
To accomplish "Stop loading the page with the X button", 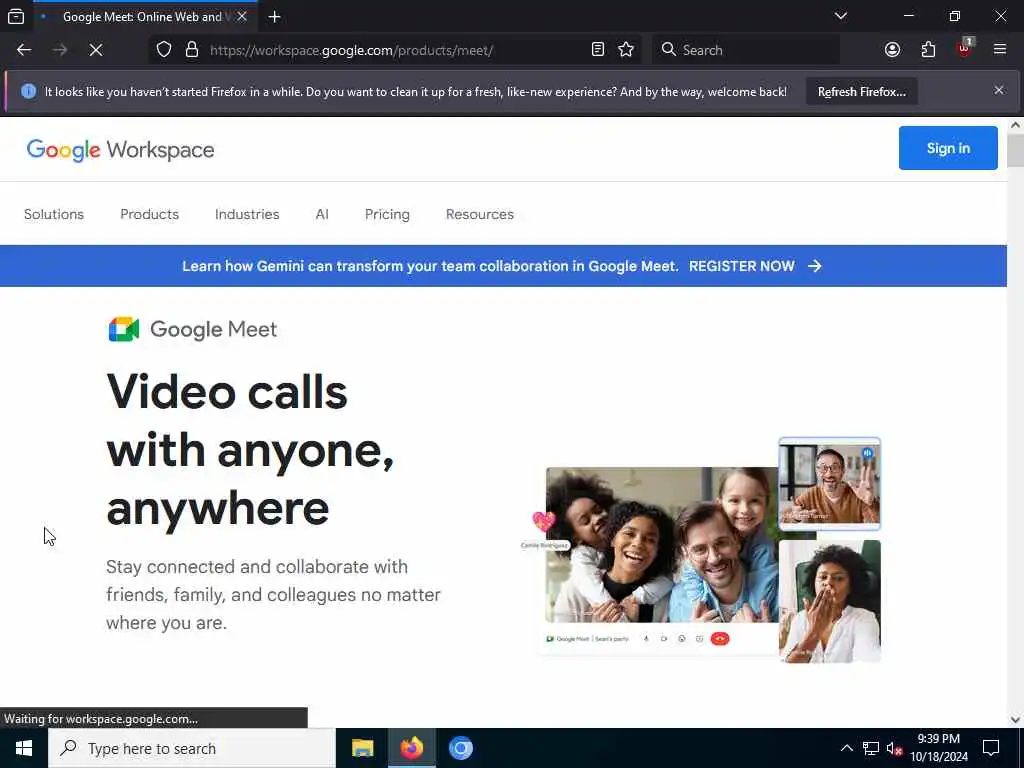I will (96, 50).
